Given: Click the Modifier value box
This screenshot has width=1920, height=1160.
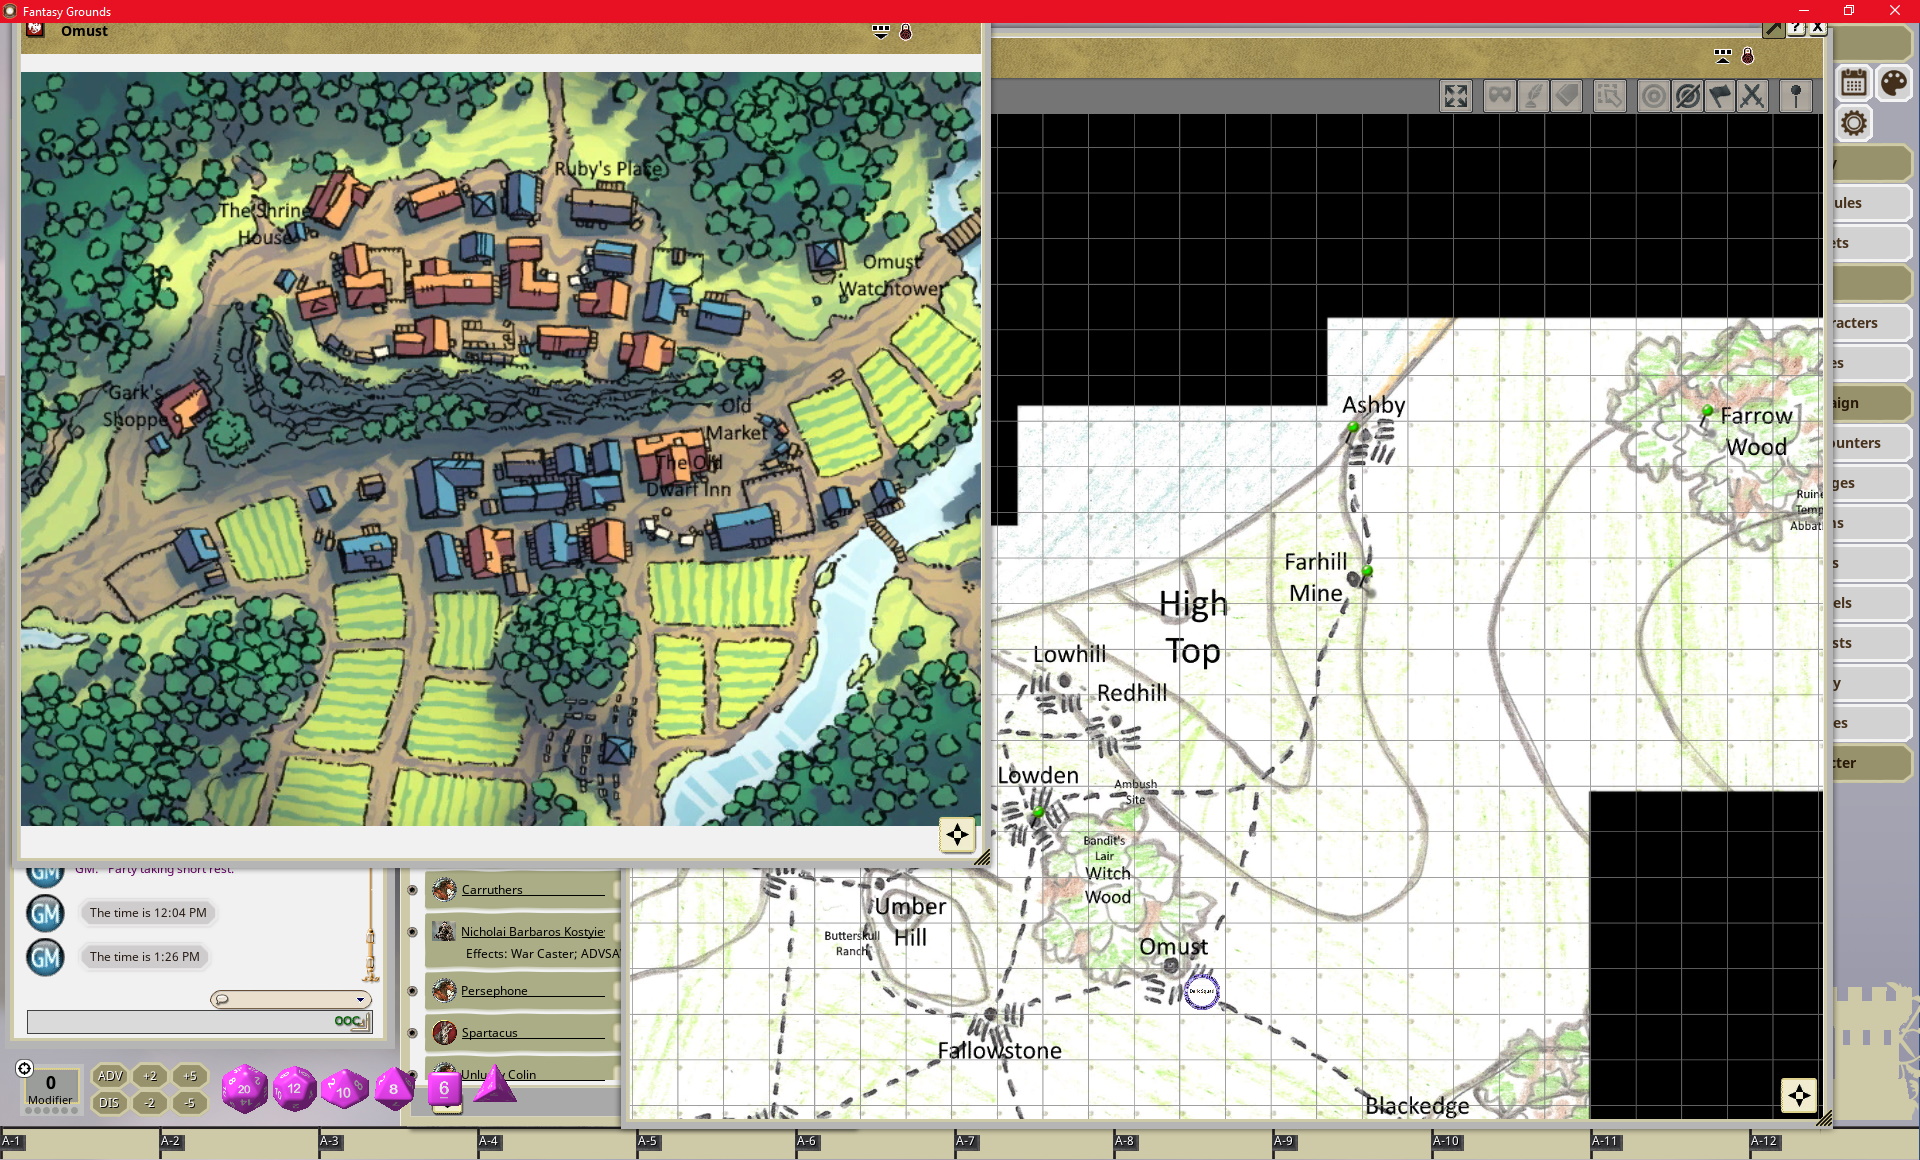Looking at the screenshot, I should [x=51, y=1089].
